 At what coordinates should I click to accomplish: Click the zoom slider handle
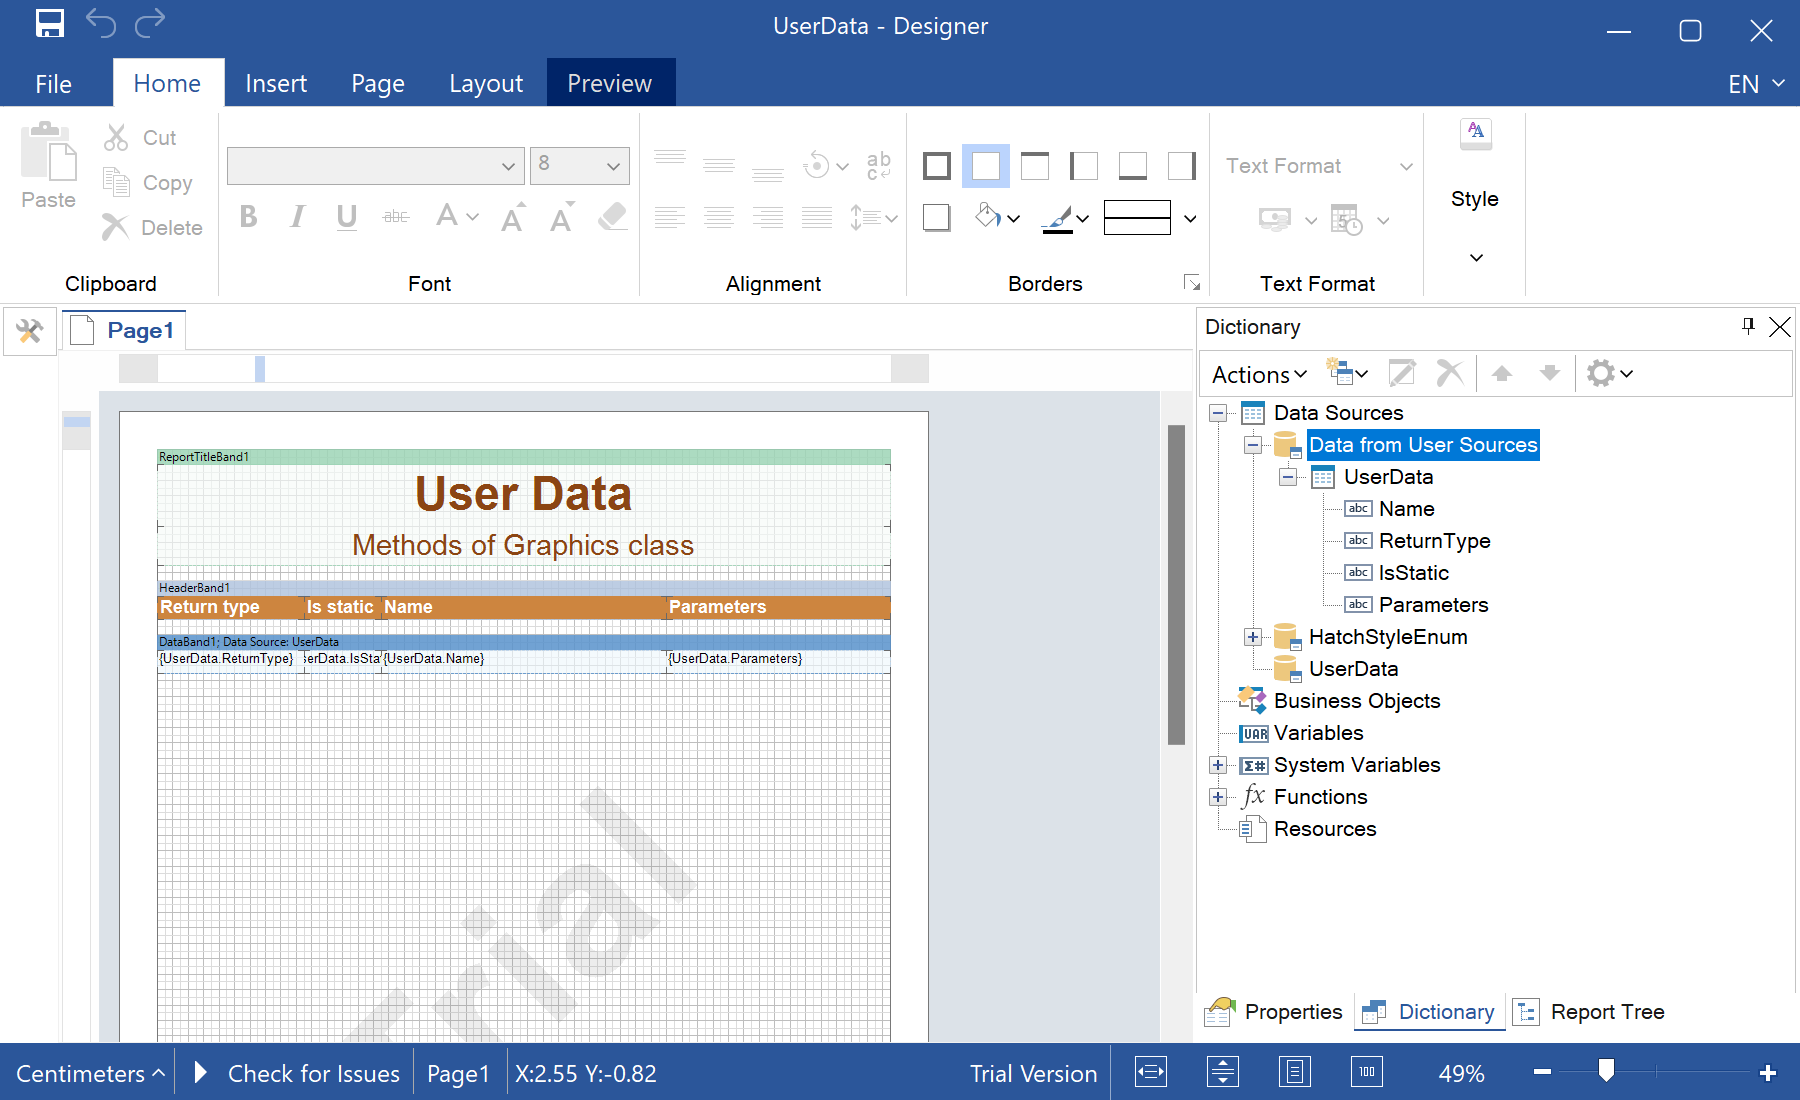(x=1606, y=1071)
